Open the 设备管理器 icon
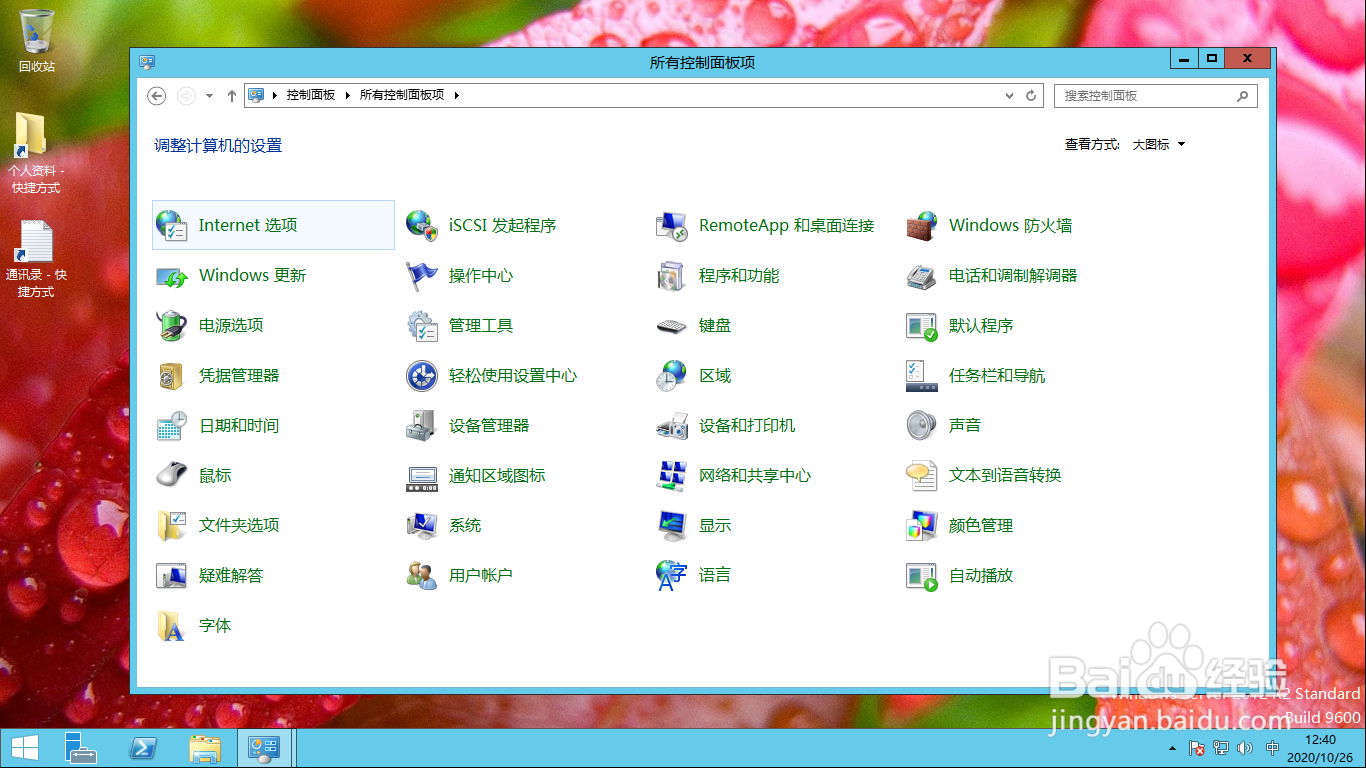 [x=422, y=426]
